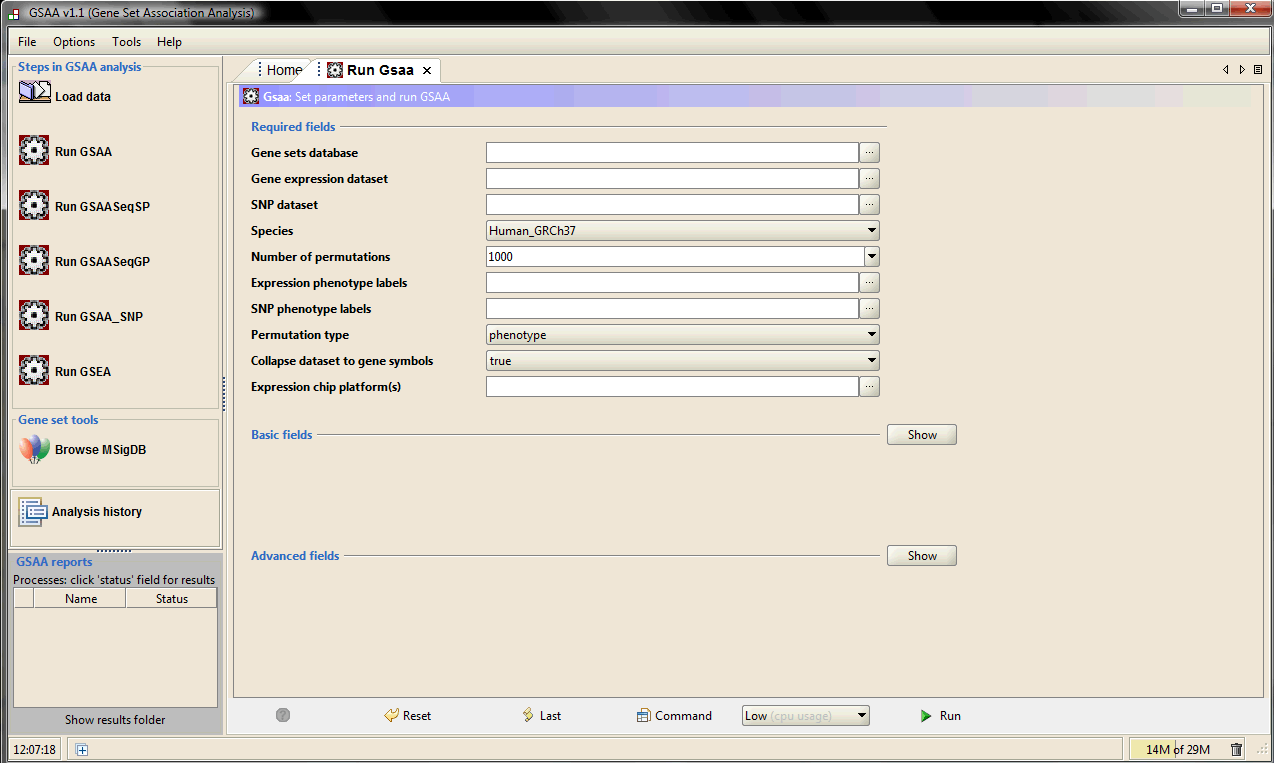Open Number of permutations dropdown arrow
1274x763 pixels.
(x=872, y=256)
